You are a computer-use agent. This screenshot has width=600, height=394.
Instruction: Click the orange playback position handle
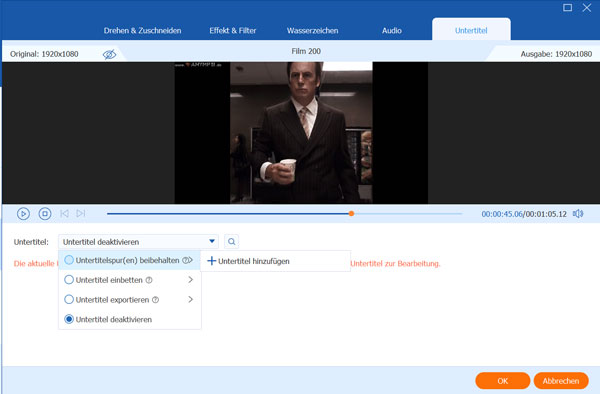pos(351,213)
